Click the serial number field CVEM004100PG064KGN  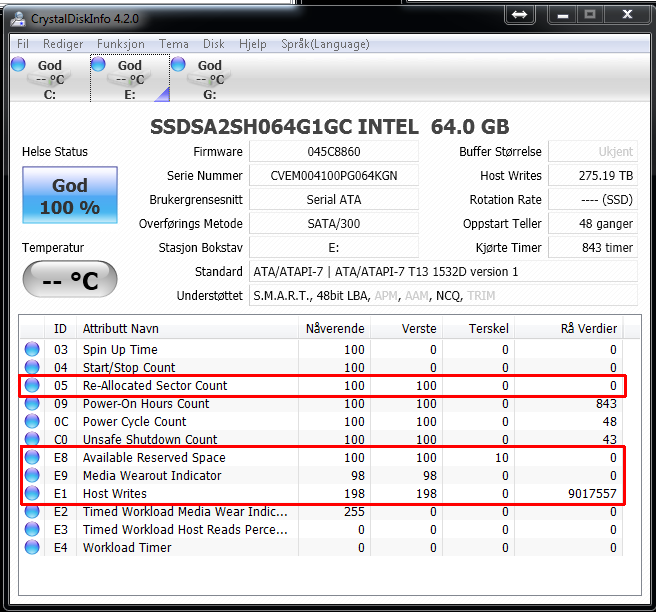click(x=334, y=176)
